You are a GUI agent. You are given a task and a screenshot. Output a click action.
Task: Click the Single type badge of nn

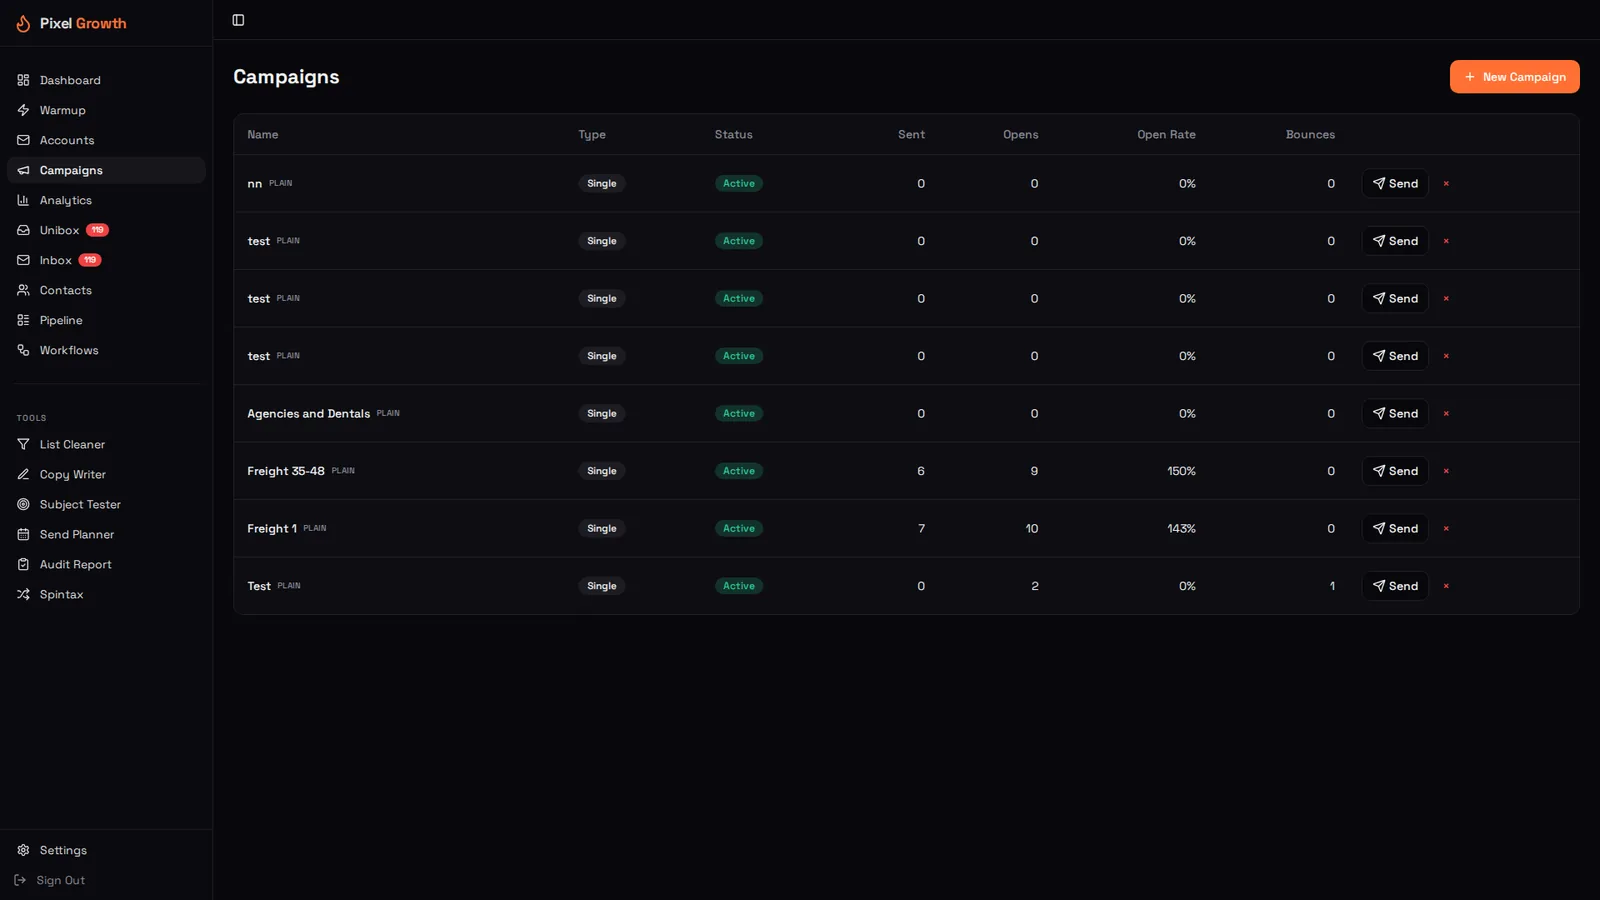point(602,183)
